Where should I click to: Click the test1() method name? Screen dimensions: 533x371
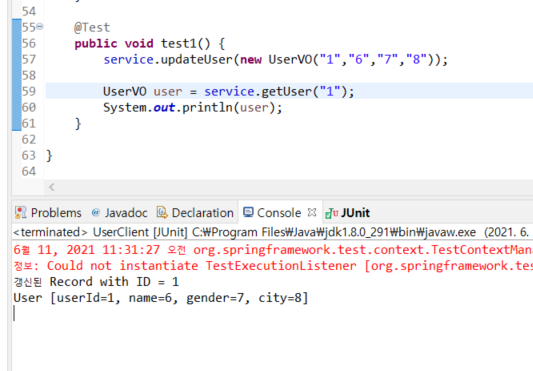click(x=186, y=44)
